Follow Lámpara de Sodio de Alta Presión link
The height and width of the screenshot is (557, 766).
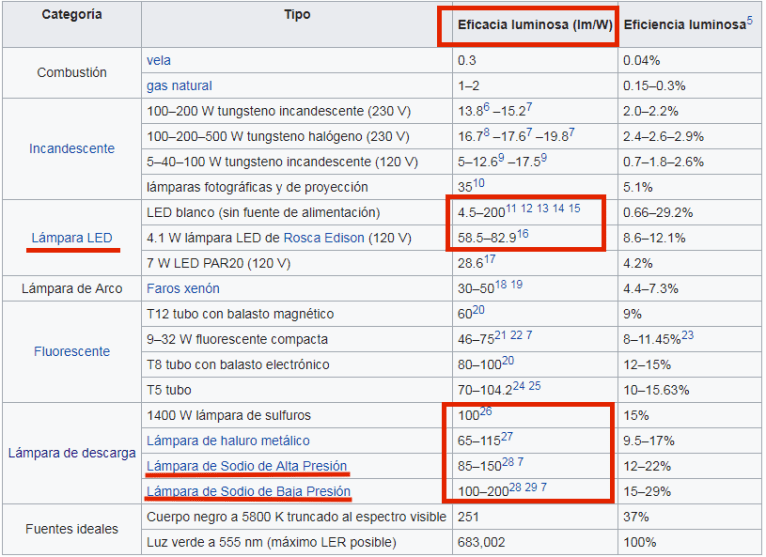(x=247, y=466)
